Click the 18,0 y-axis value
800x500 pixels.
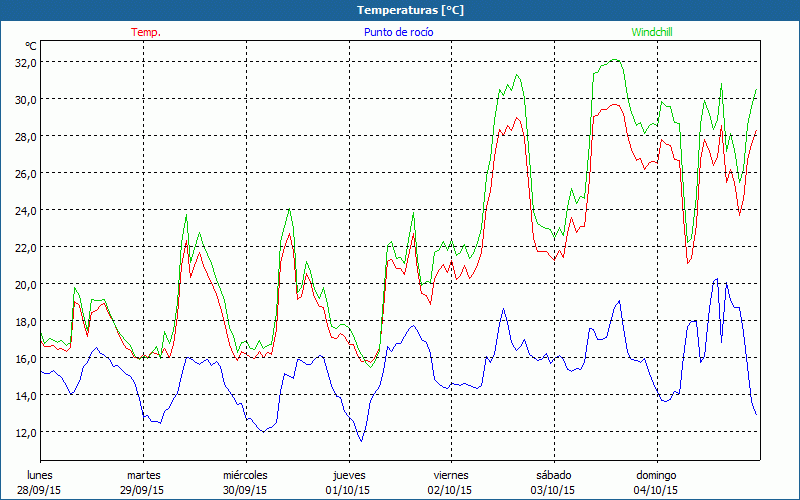[x=25, y=321]
